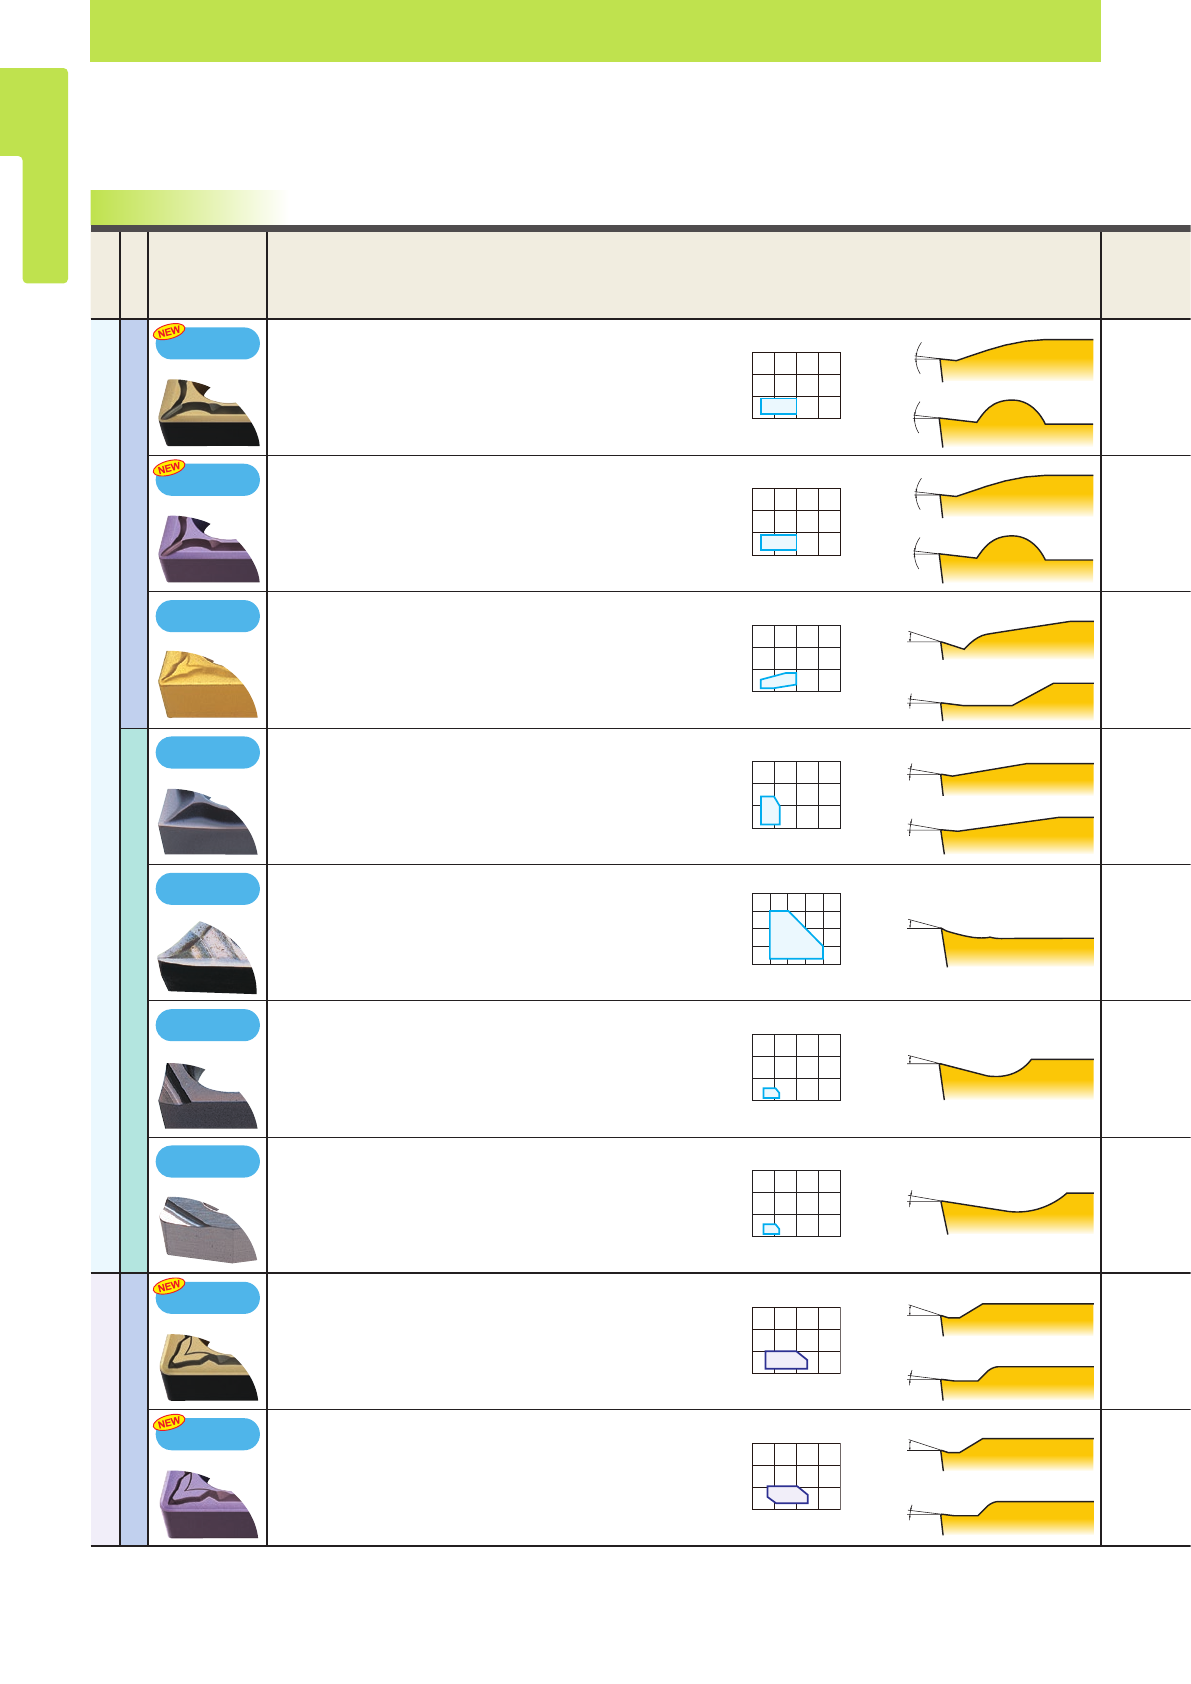Select the lime green side tab on page edge
The width and height of the screenshot is (1191, 1684).
pos(34,175)
